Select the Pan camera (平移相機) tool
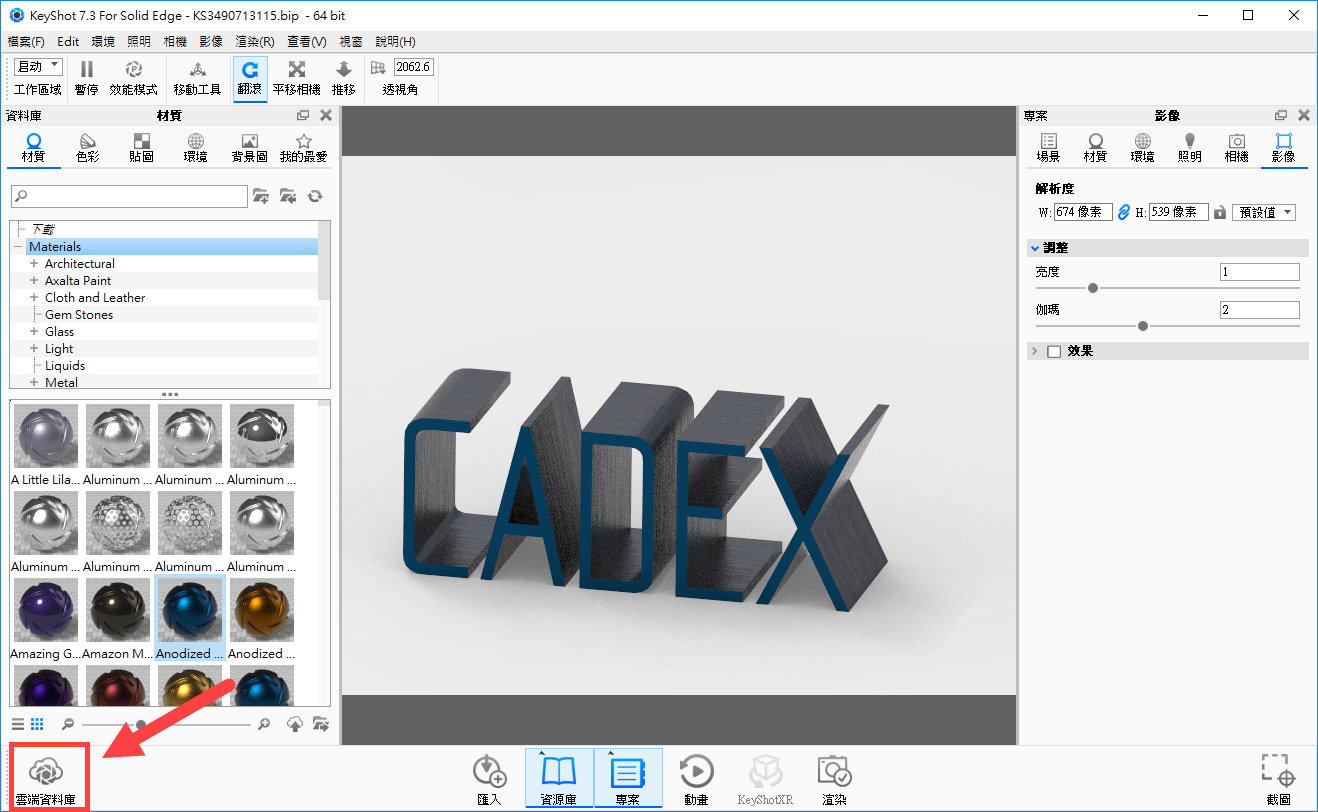Viewport: 1318px width, 812px height. click(x=296, y=78)
